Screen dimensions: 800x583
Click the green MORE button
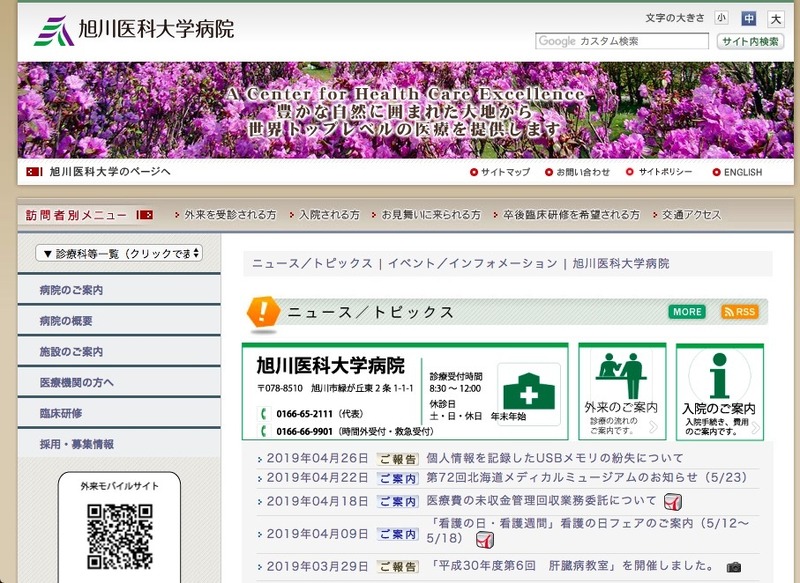tap(687, 312)
